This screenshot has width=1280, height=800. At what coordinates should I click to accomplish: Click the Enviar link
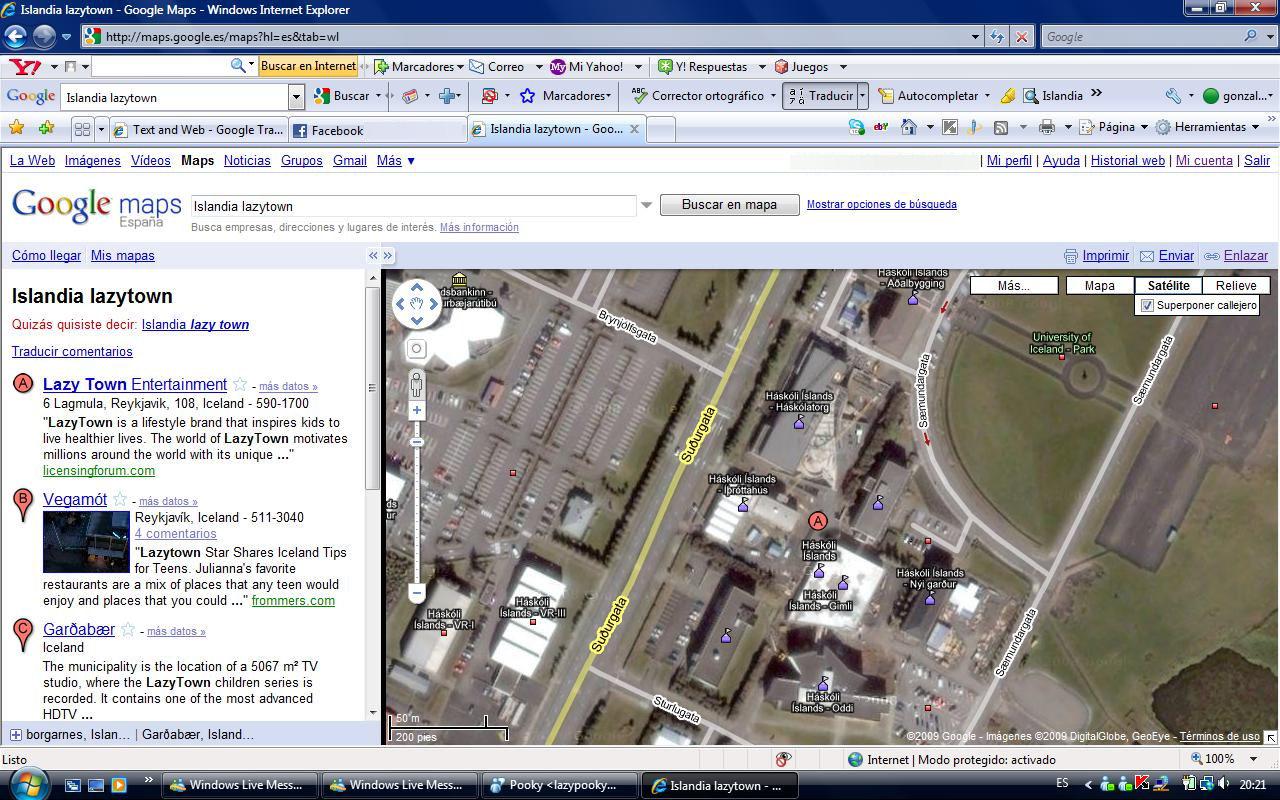(1176, 256)
